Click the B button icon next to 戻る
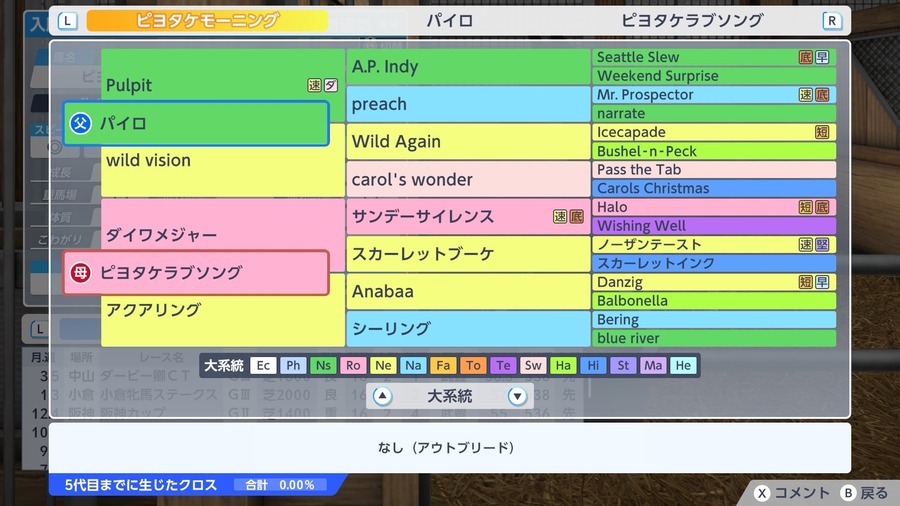 pyautogui.click(x=848, y=493)
